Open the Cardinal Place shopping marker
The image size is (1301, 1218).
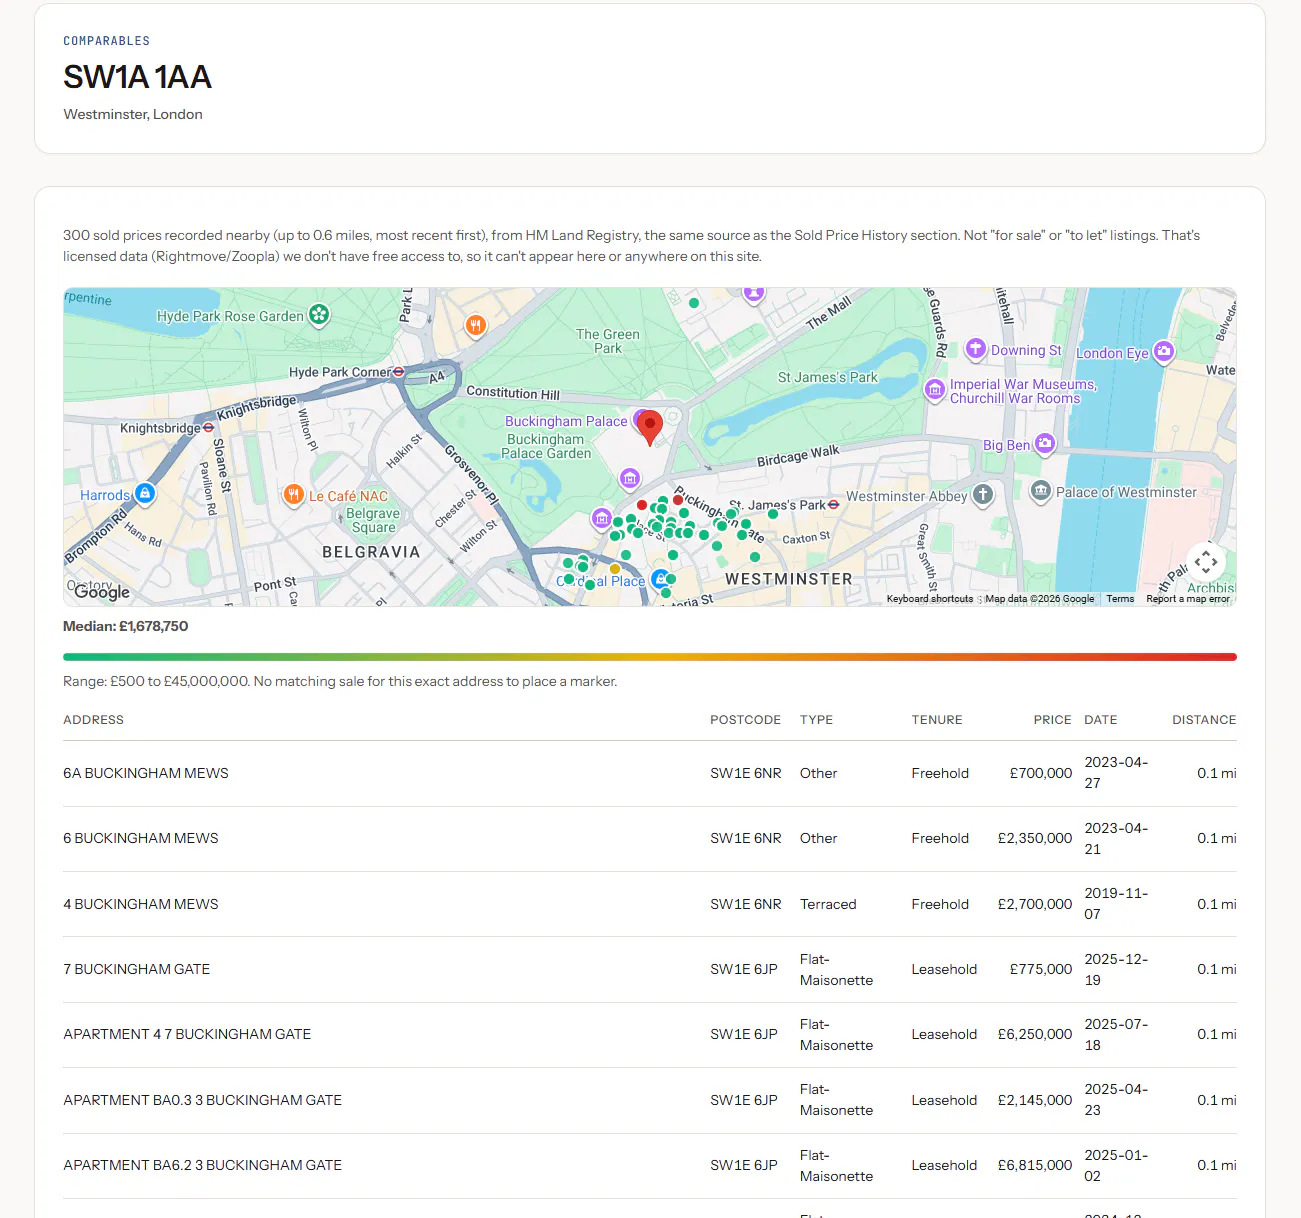660,579
